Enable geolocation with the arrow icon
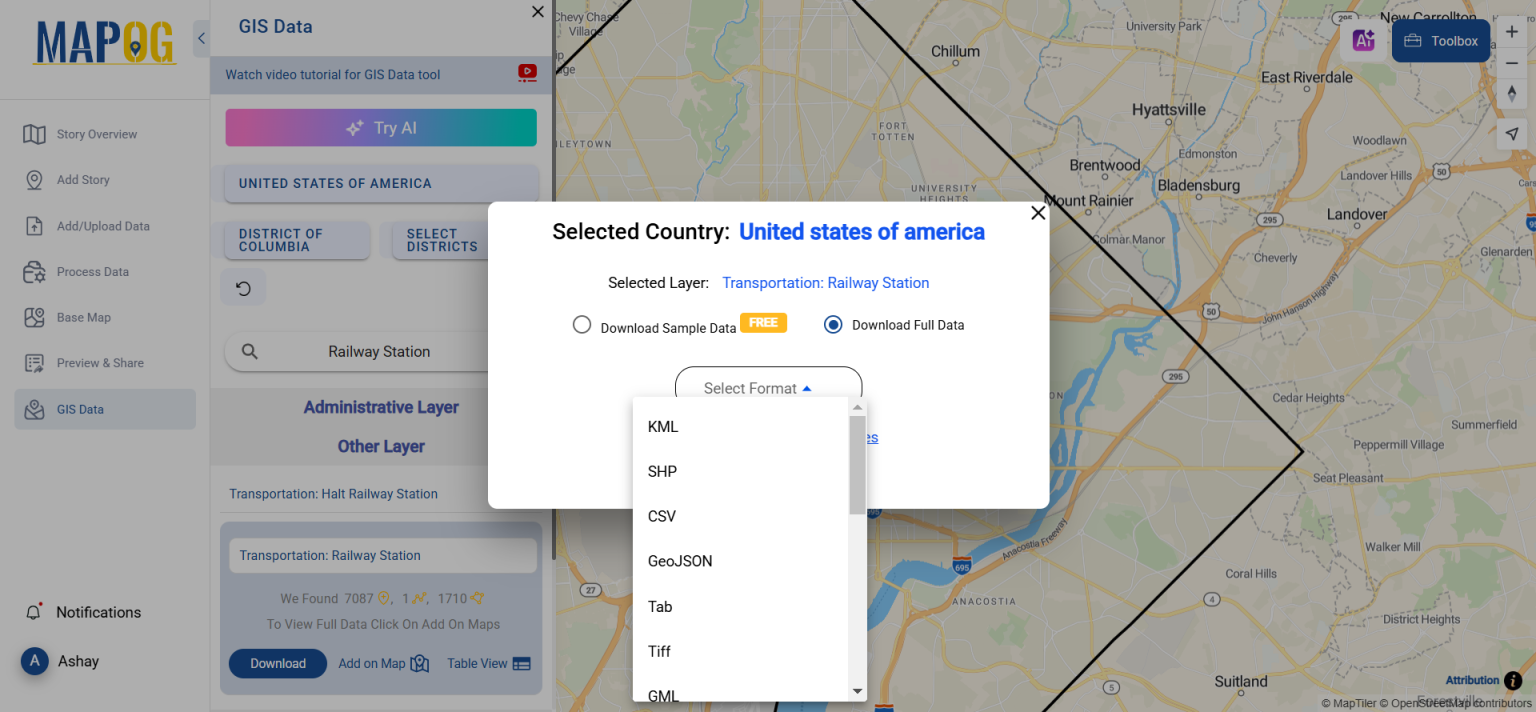This screenshot has width=1536, height=712. click(x=1513, y=133)
